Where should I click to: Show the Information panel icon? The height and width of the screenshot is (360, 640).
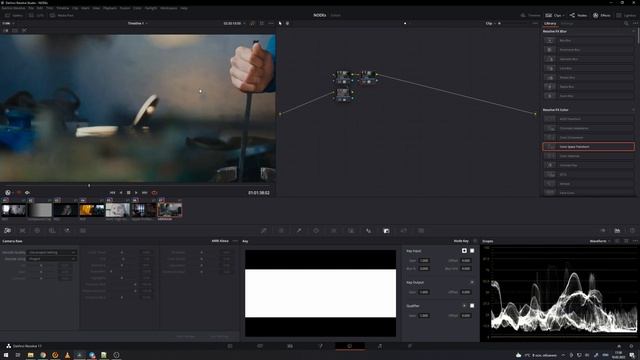[x=632, y=231]
